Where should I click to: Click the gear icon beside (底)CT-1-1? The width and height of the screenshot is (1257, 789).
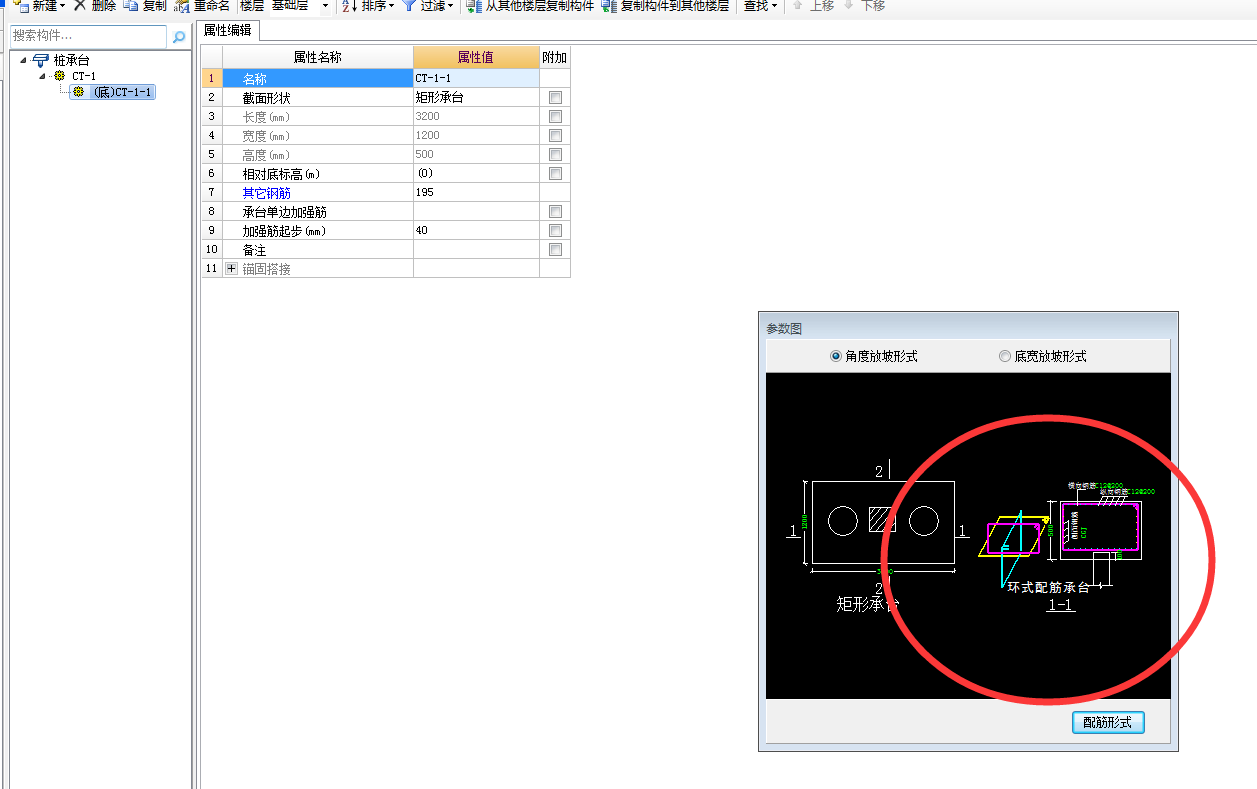click(x=79, y=92)
